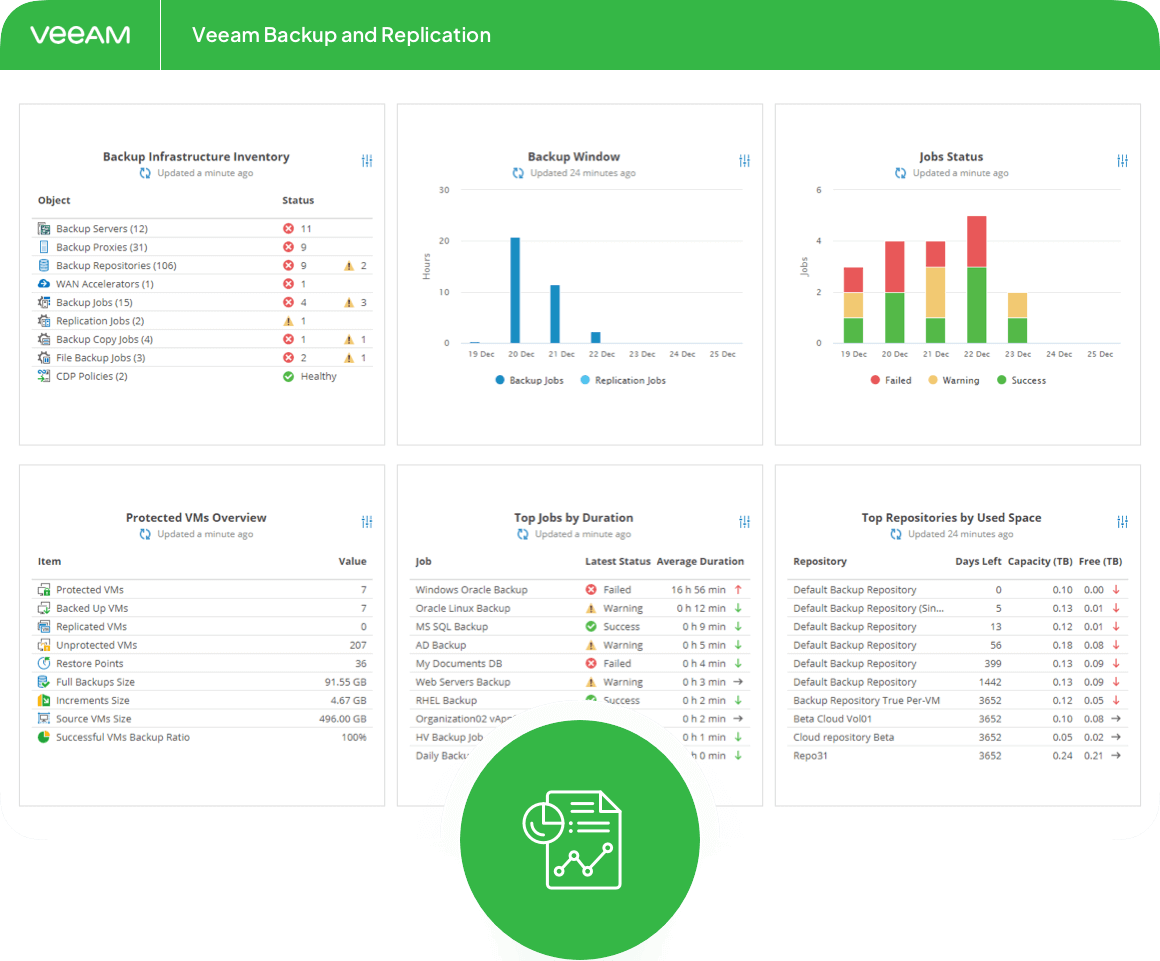This screenshot has height=961, width=1160.
Task: Click refresh icon under Backup Window title
Action: pos(518,173)
